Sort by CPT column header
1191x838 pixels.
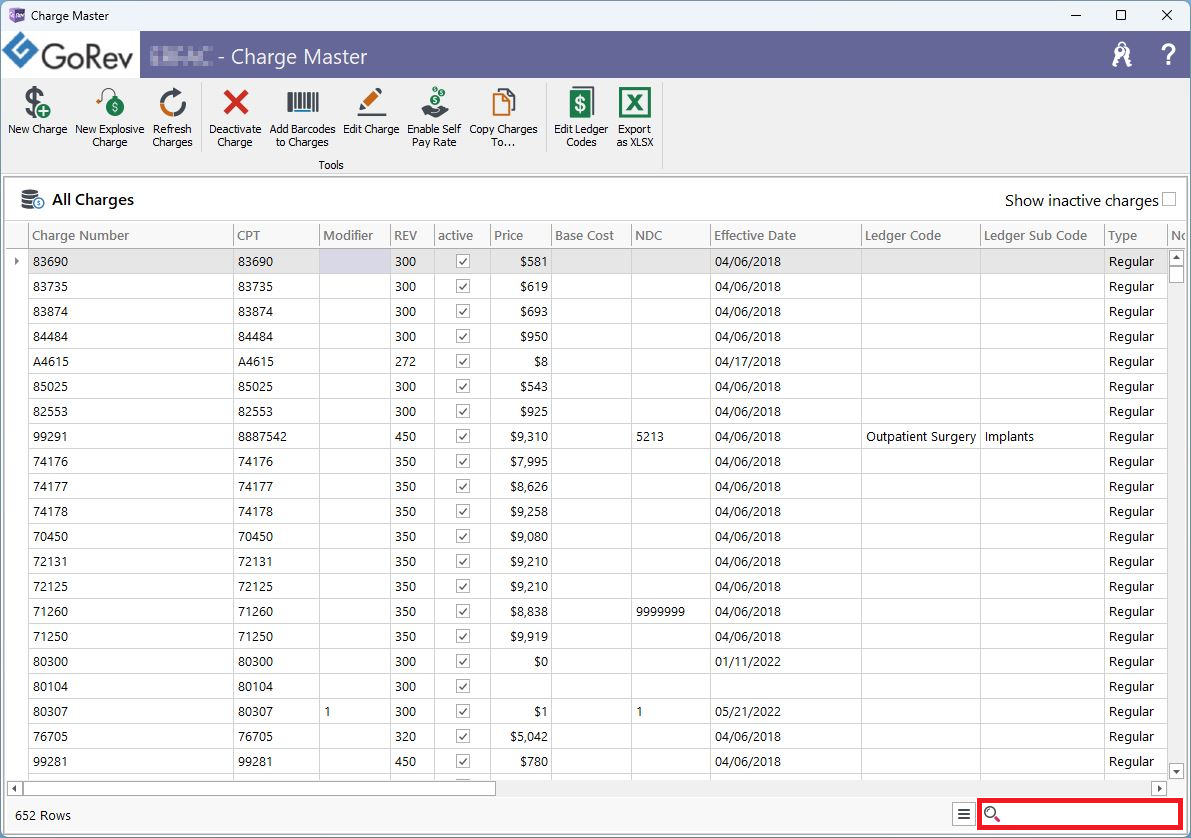(x=276, y=236)
